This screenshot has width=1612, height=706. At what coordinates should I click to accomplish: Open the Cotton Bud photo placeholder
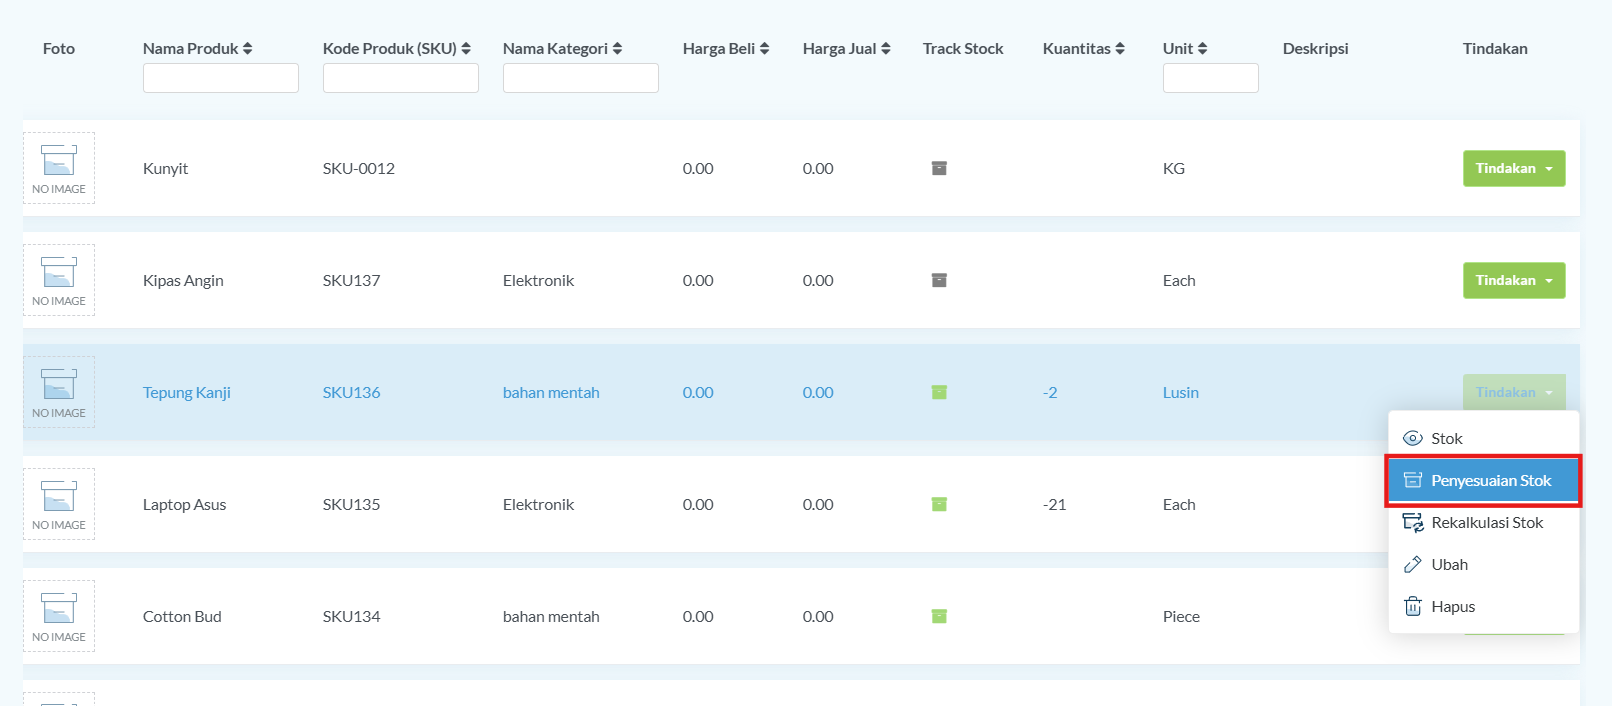pos(59,616)
